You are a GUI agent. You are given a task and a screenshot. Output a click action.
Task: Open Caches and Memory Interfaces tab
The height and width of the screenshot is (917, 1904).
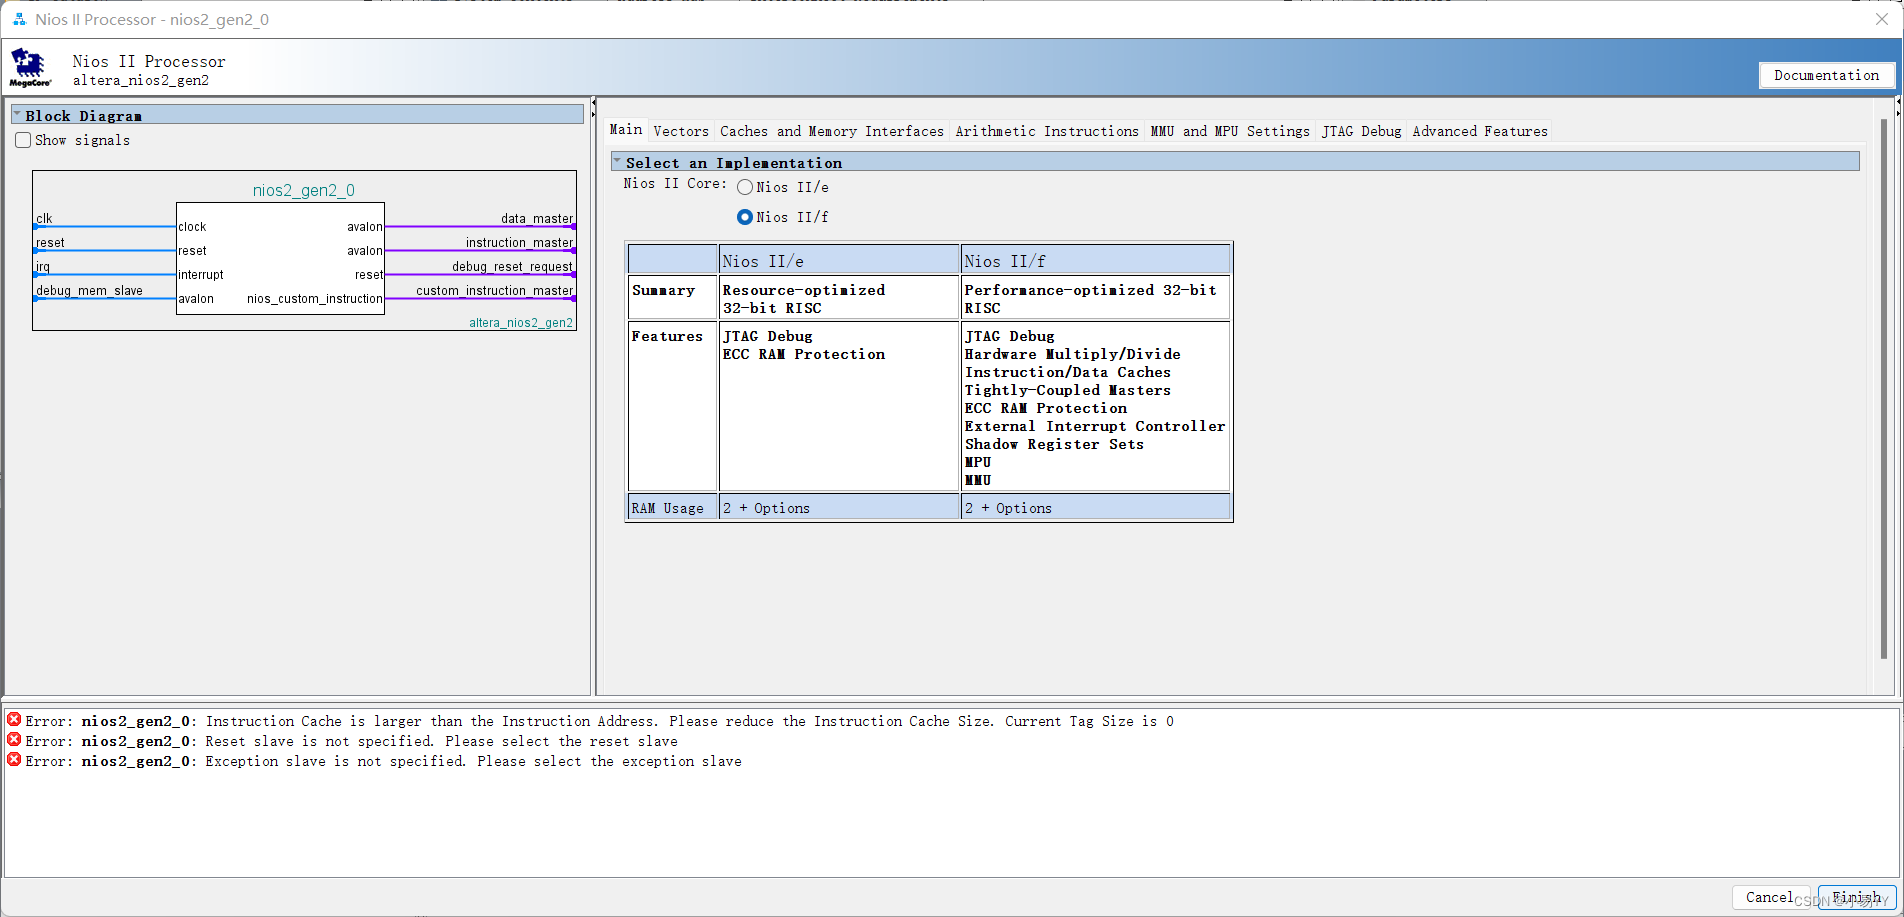coord(832,131)
